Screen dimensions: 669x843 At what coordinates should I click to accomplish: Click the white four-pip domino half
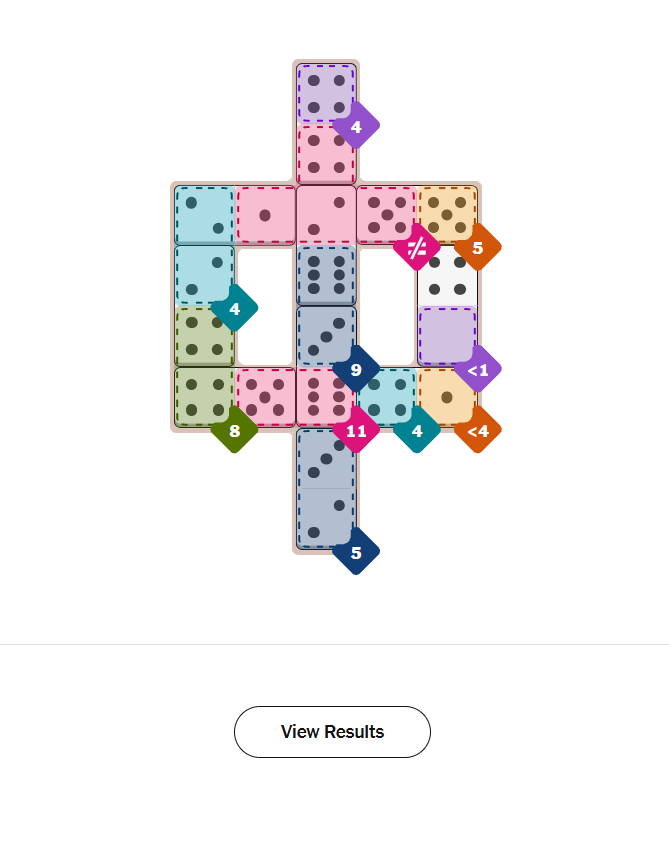(x=447, y=276)
